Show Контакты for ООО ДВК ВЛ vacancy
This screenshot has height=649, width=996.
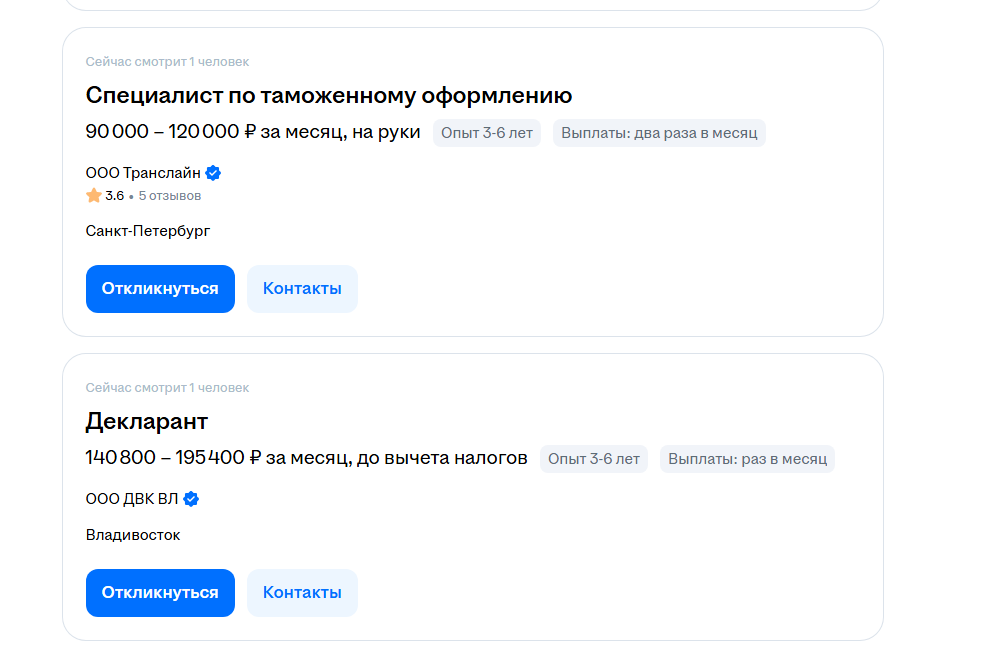click(x=302, y=593)
